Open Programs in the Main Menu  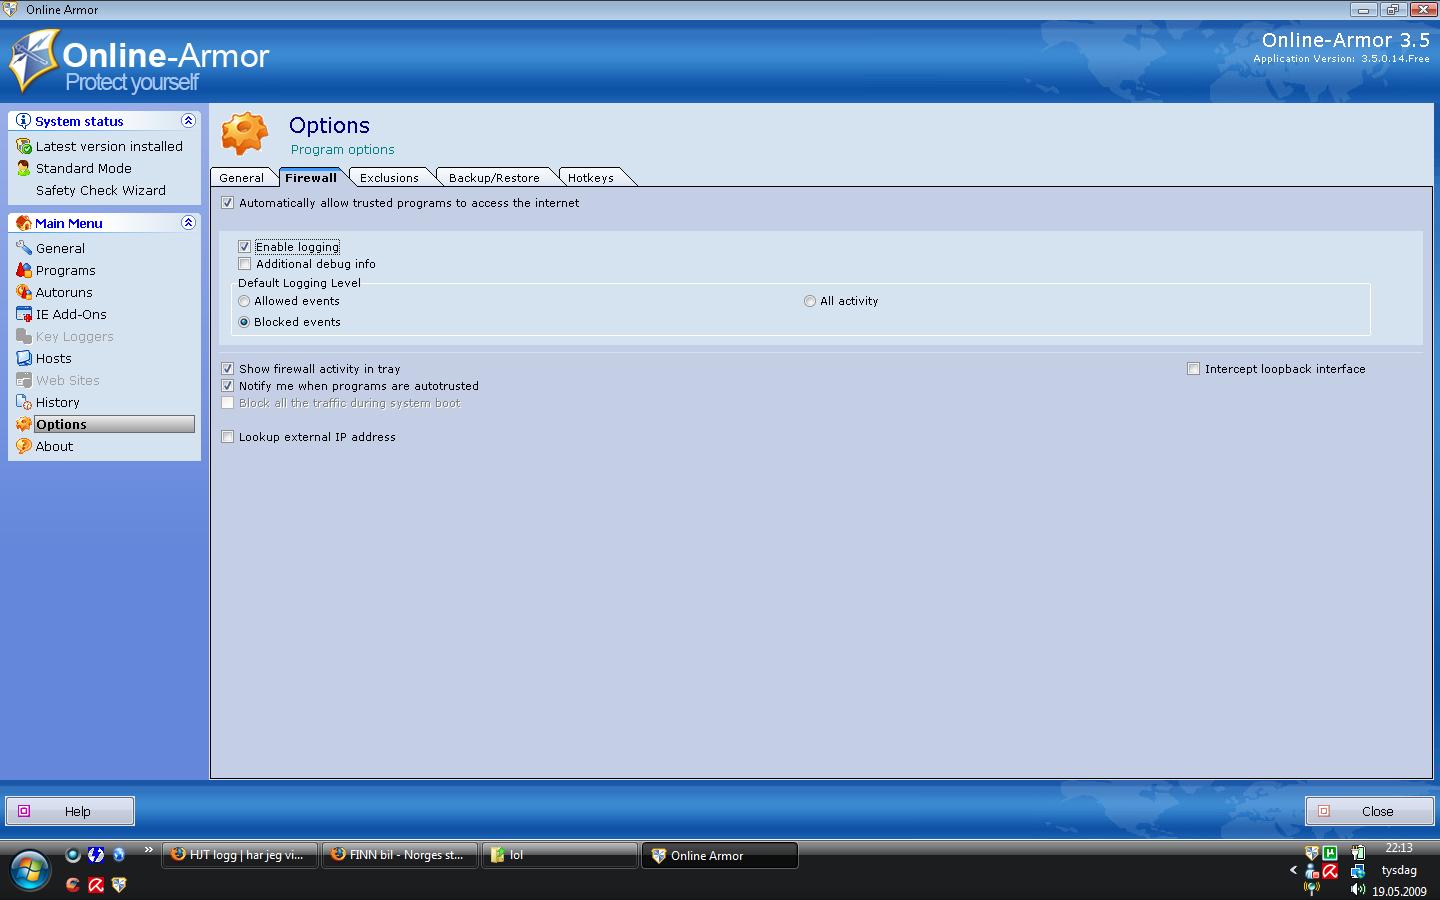click(x=66, y=270)
